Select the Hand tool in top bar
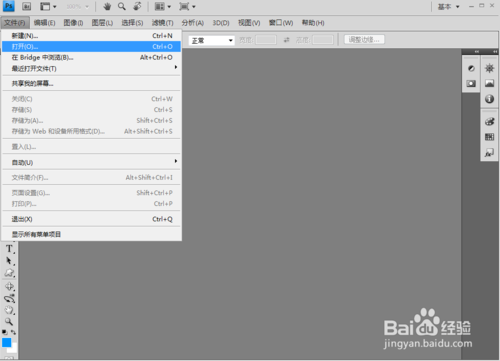 click(107, 6)
